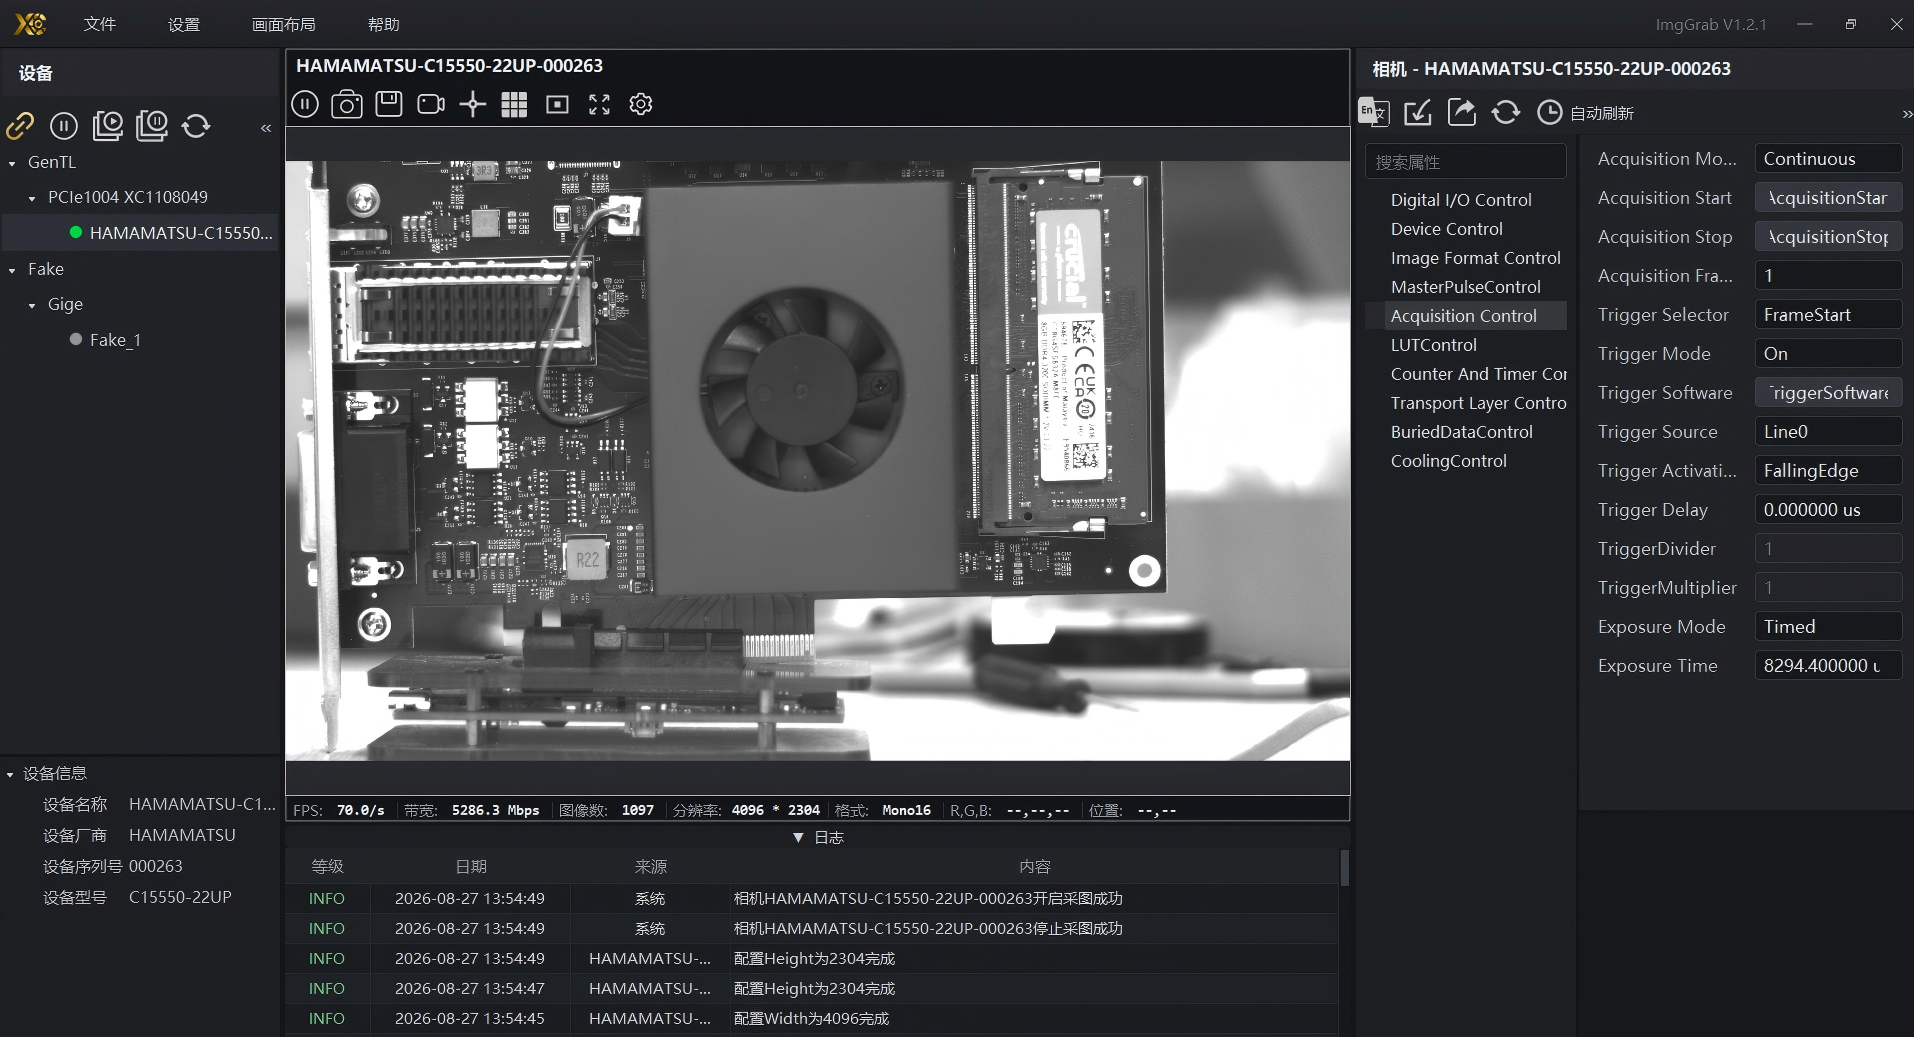The height and width of the screenshot is (1037, 1914).
Task: Open the Trigger Activation FallingEdge dropdown
Action: click(1828, 471)
